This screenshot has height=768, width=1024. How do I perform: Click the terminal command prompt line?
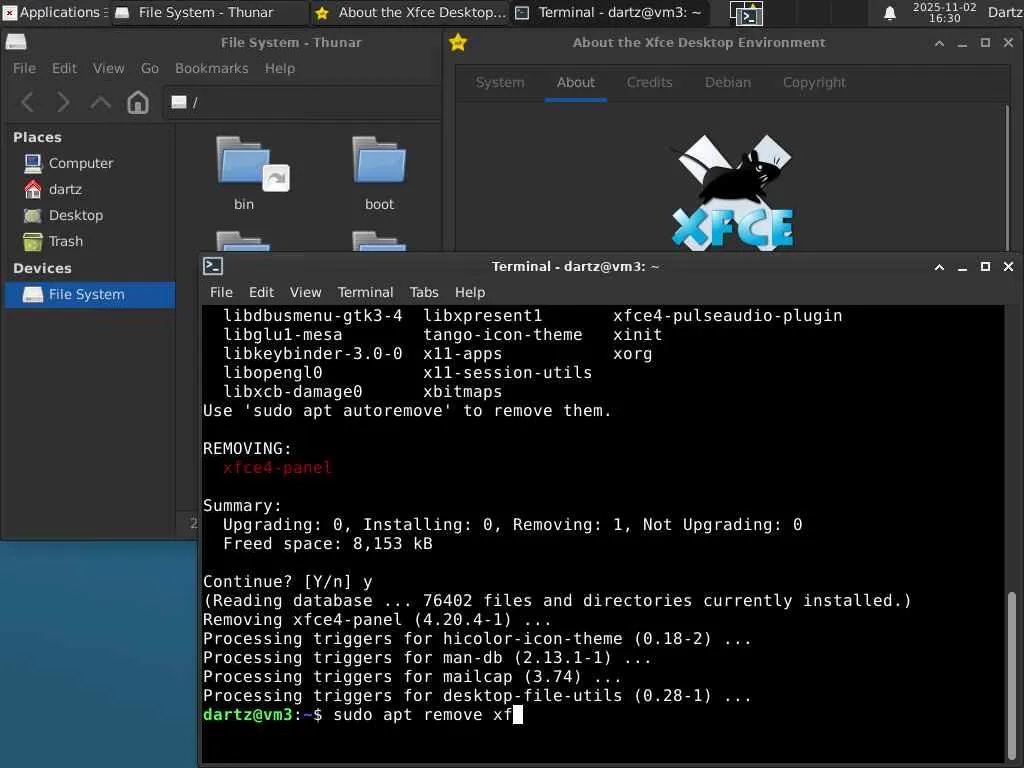pyautogui.click(x=362, y=714)
